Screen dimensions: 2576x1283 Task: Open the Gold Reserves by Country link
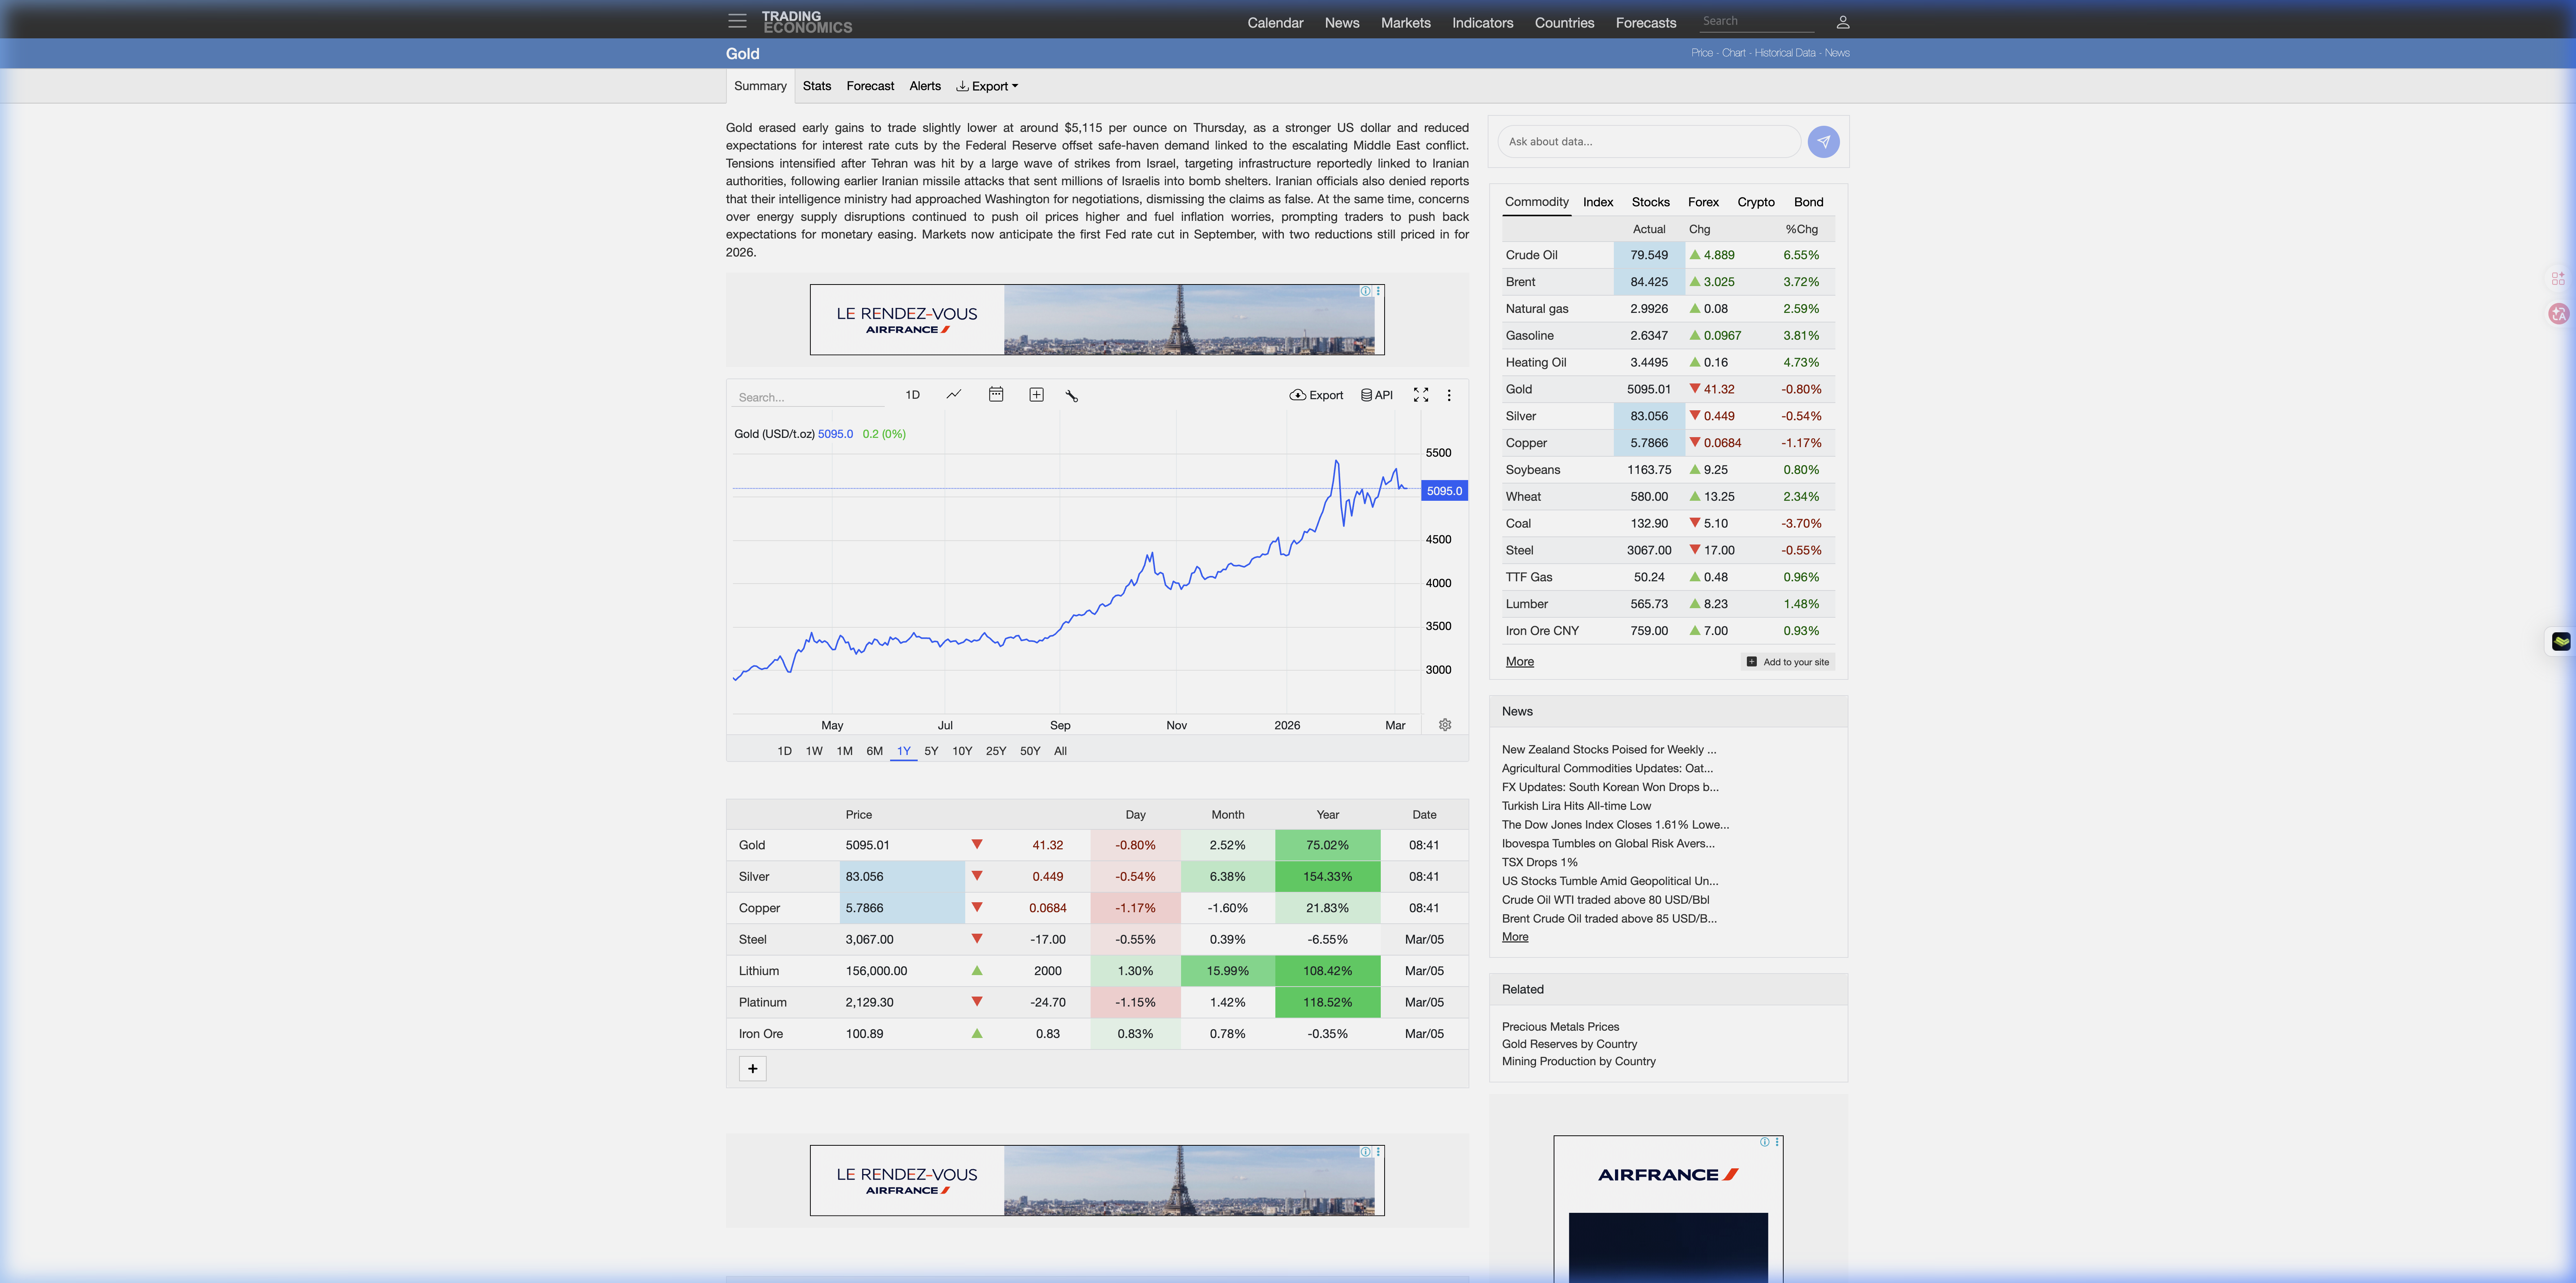[1569, 1044]
